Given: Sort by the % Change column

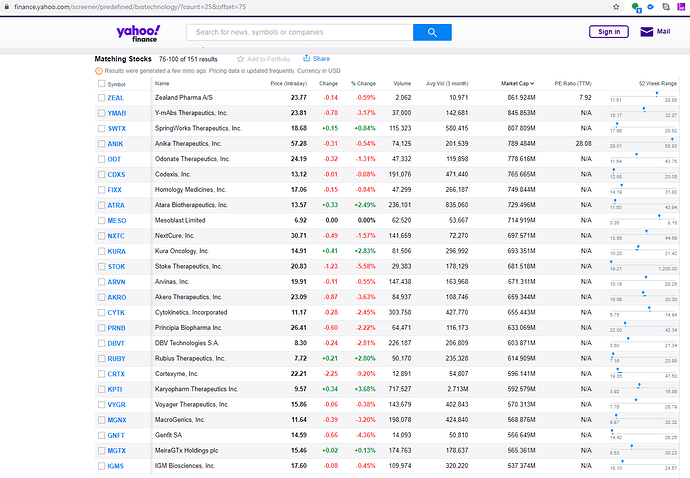Looking at the screenshot, I should 363,84.
